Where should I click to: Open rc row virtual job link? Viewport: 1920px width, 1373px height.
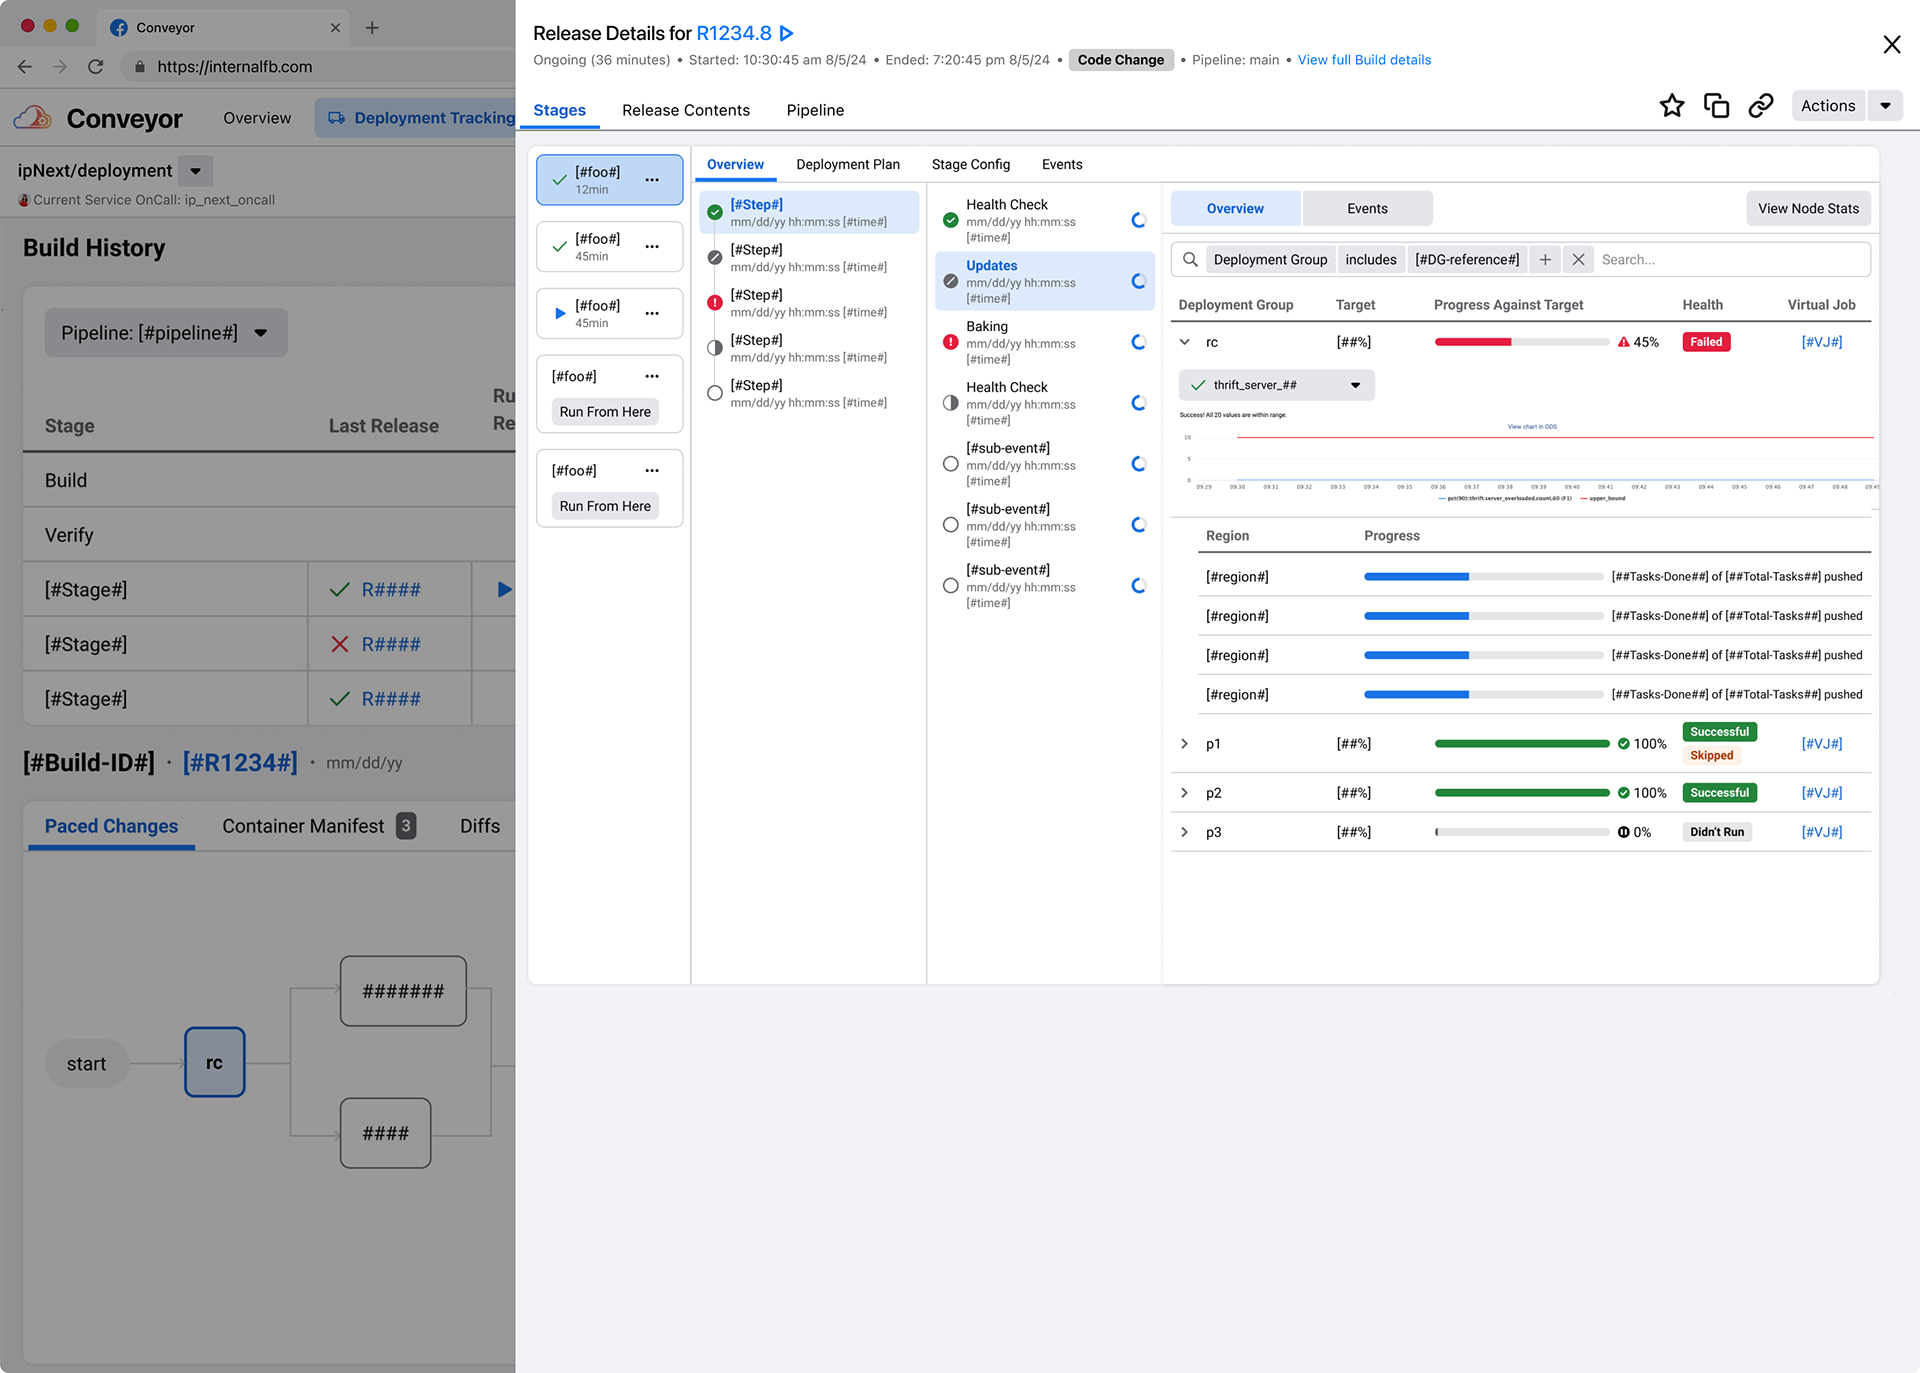tap(1821, 342)
